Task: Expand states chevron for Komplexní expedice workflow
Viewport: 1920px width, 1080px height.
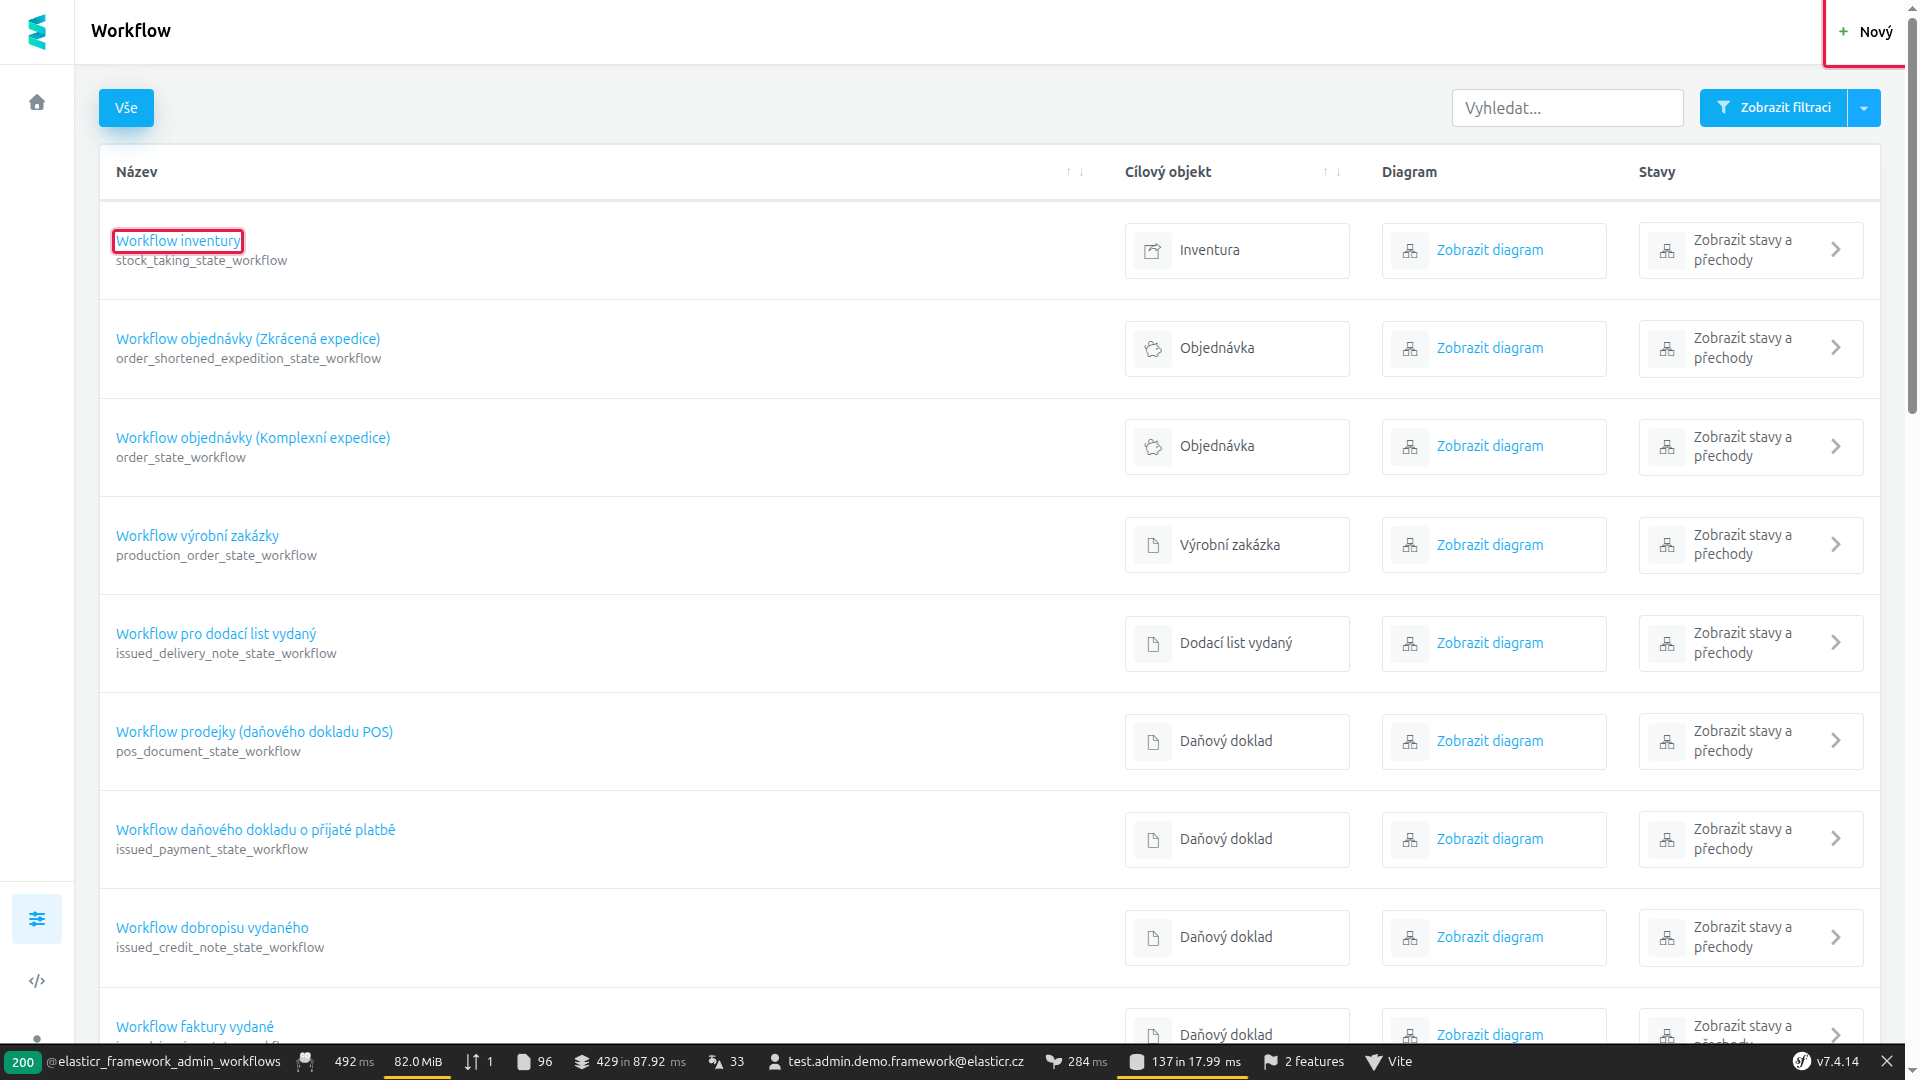Action: 1836,446
